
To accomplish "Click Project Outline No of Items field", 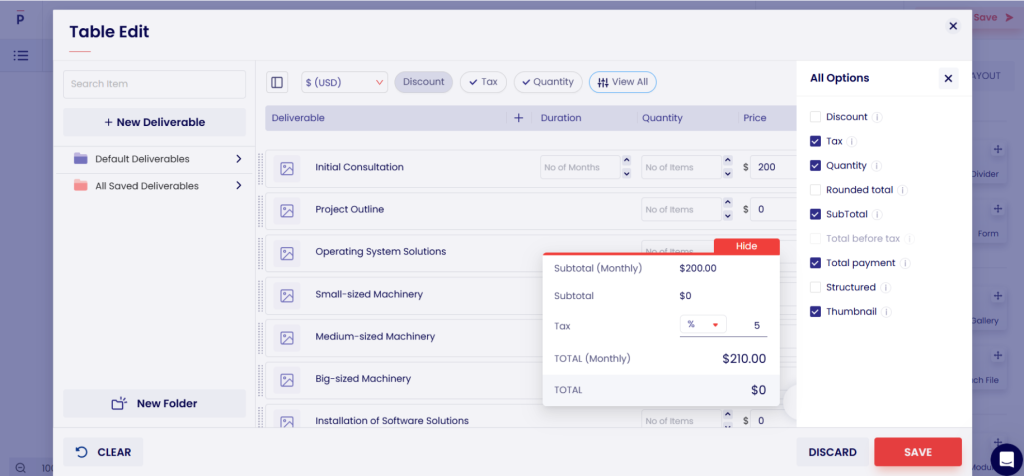I will click(682, 210).
